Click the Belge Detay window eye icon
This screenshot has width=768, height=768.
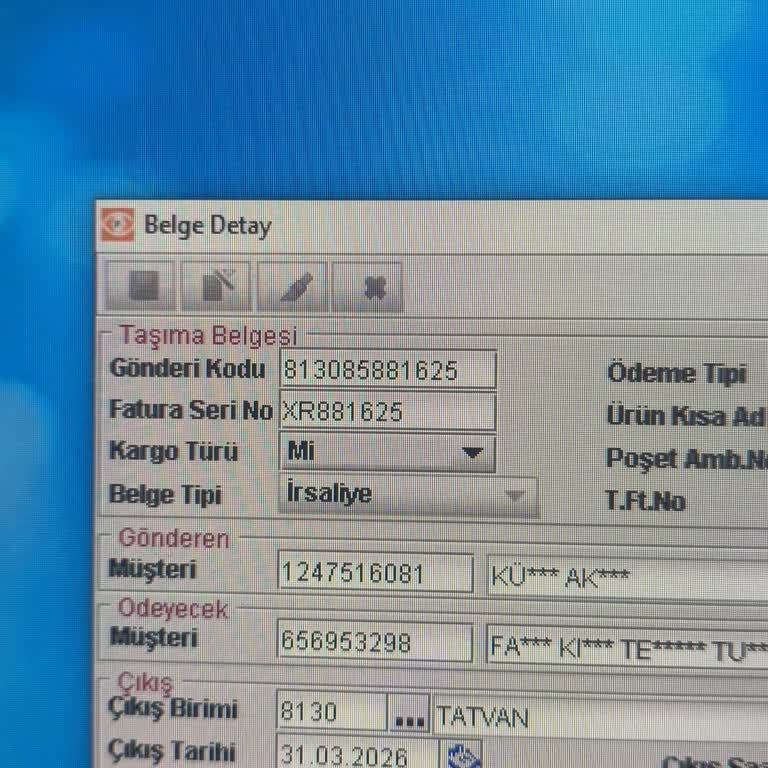(x=118, y=225)
